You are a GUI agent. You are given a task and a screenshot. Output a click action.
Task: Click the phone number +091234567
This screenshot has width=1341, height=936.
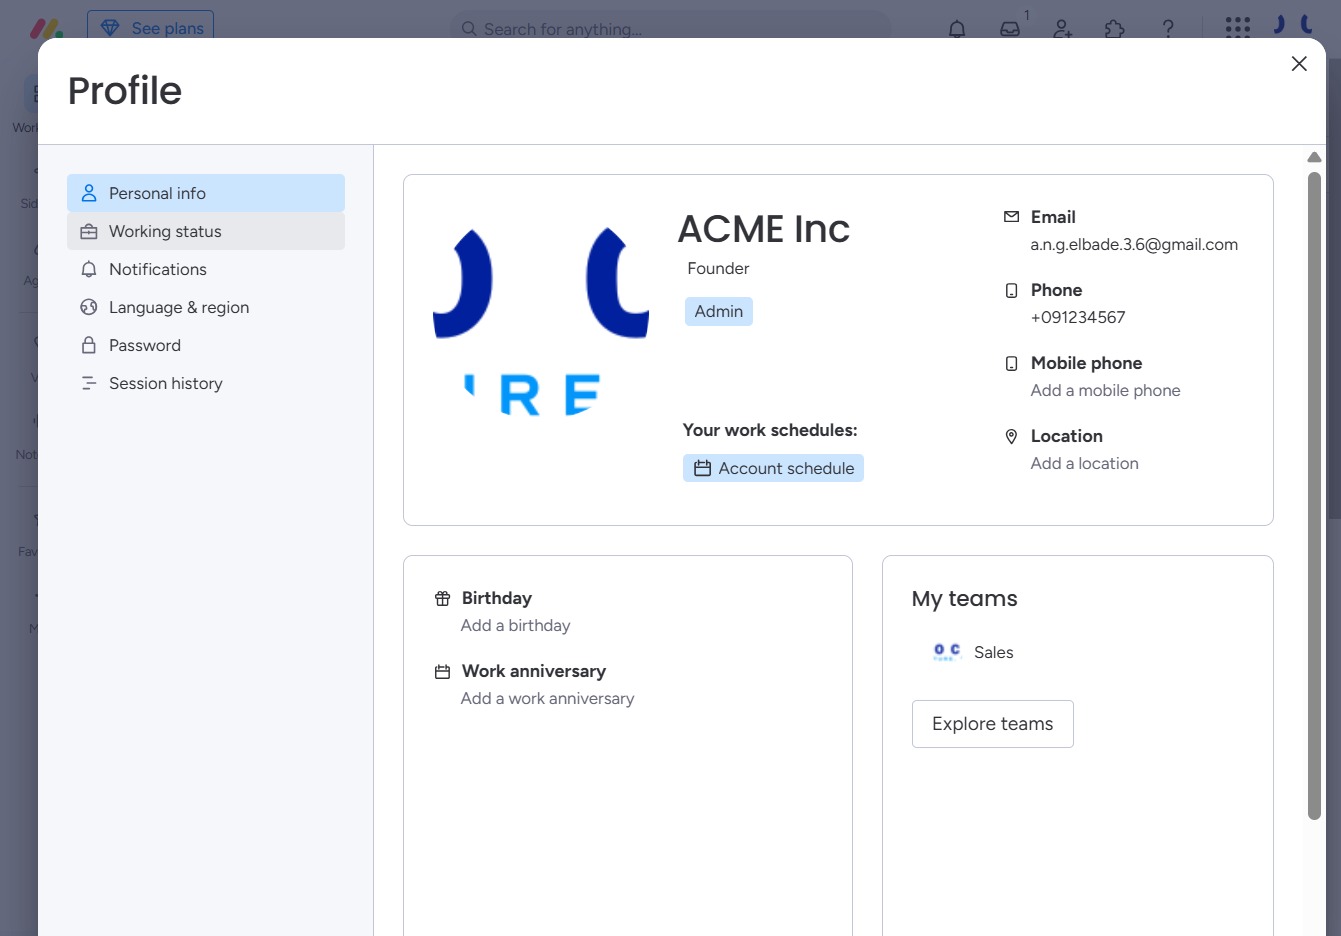point(1078,317)
